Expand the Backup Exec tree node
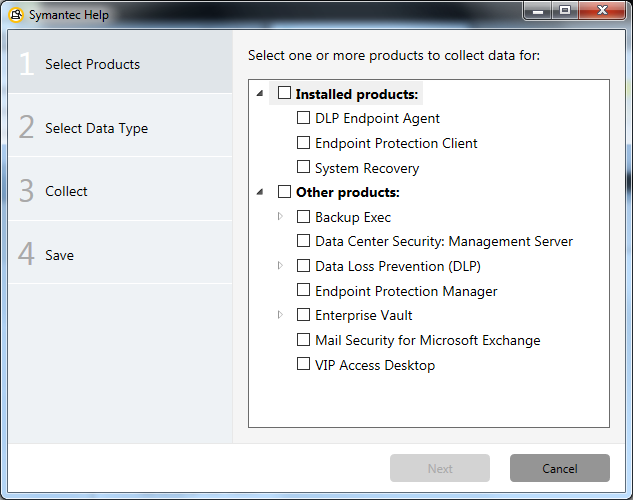This screenshot has width=633, height=500. click(x=280, y=217)
